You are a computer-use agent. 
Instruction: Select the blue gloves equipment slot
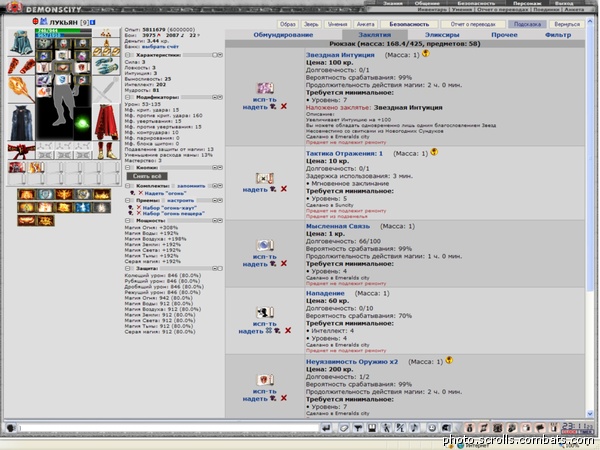point(106,66)
